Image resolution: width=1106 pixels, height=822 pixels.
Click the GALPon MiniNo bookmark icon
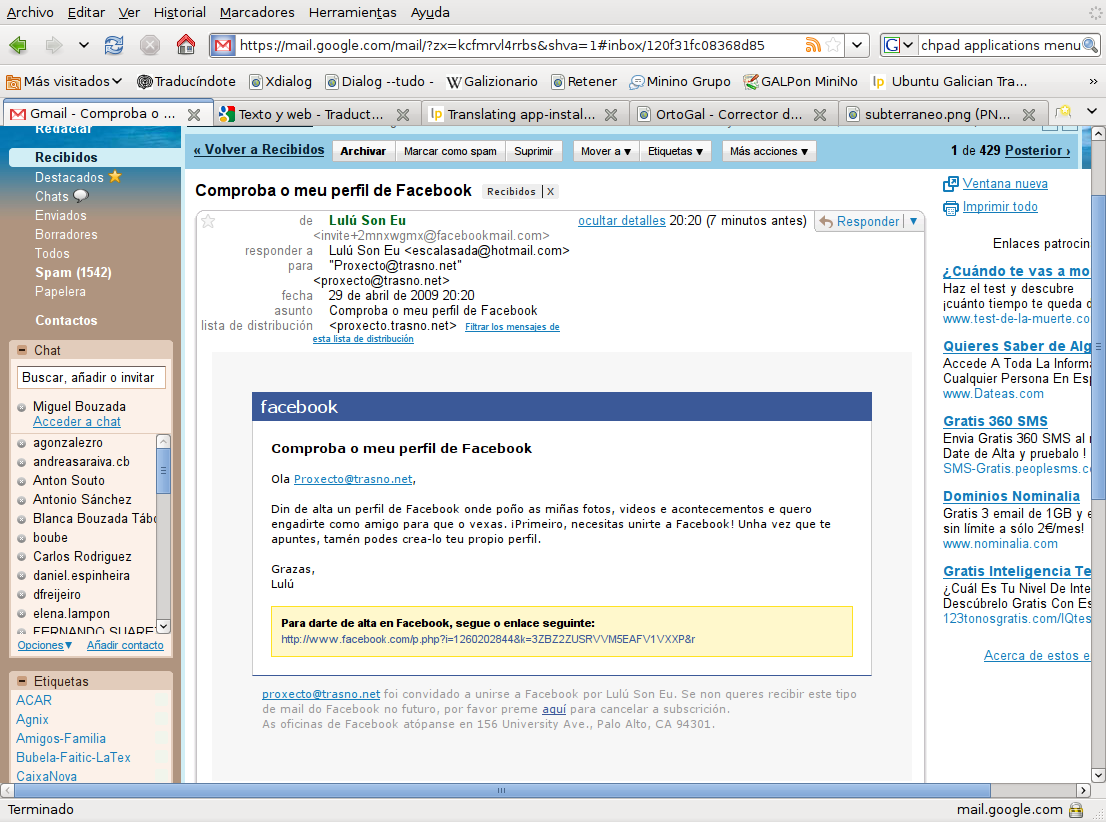(x=751, y=82)
